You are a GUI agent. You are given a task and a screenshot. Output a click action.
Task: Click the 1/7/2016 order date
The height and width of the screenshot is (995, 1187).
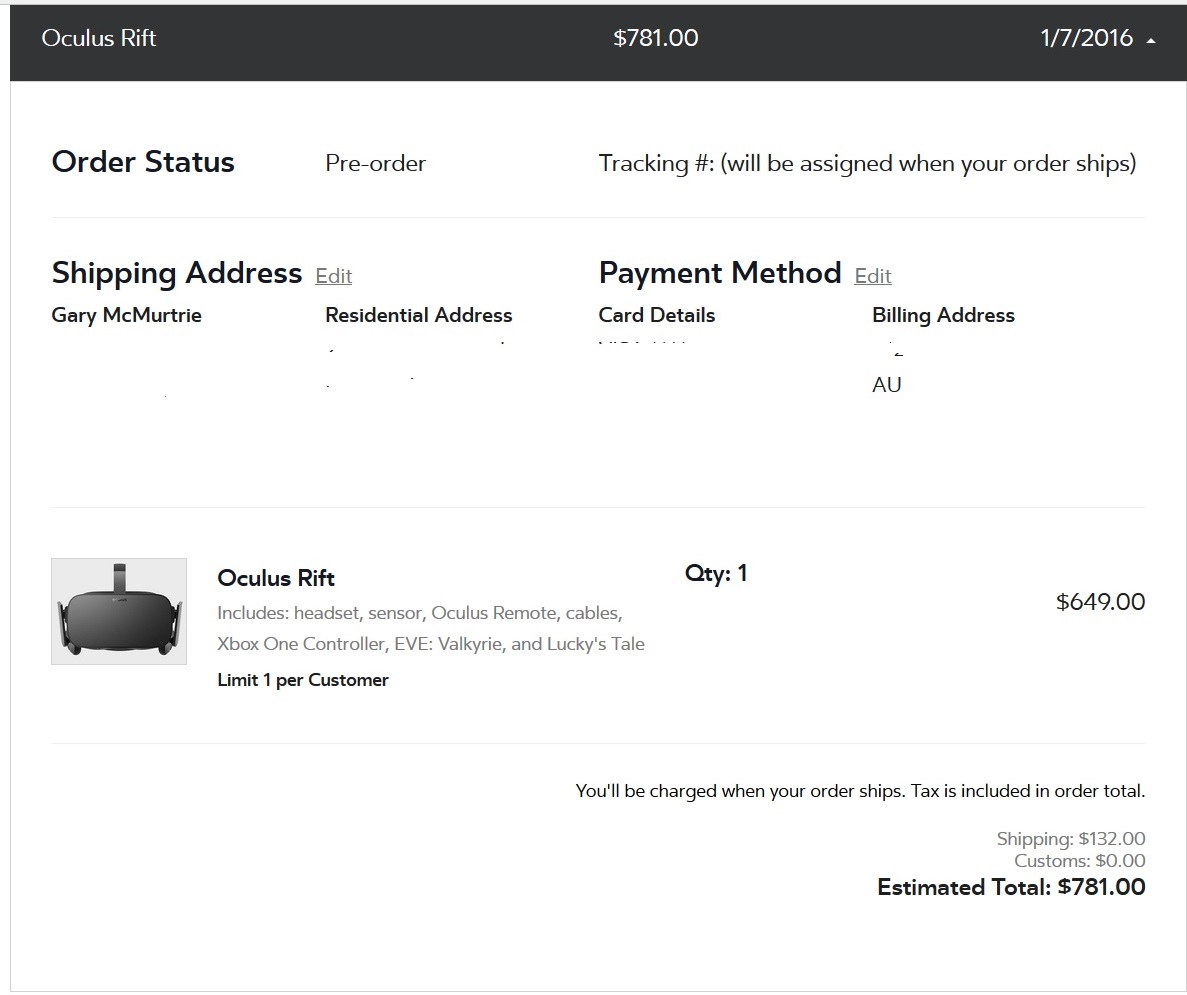[1086, 38]
